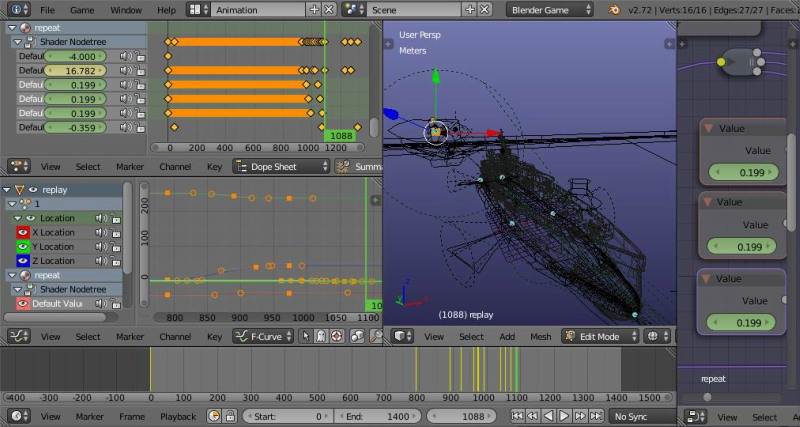Open the Mesh menu in the 3D viewport header
The image size is (800, 427).
click(x=540, y=337)
